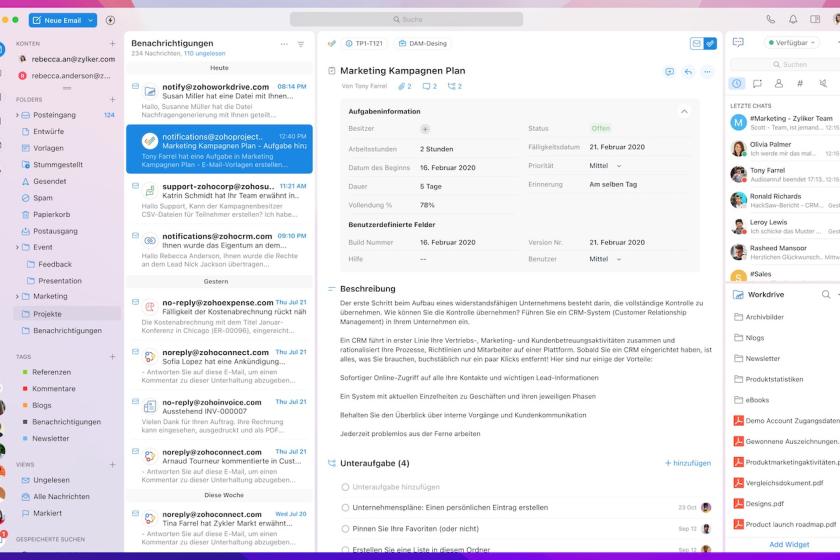Select the recent chats clock tab
Viewport: 840px width, 560px height.
click(x=737, y=83)
